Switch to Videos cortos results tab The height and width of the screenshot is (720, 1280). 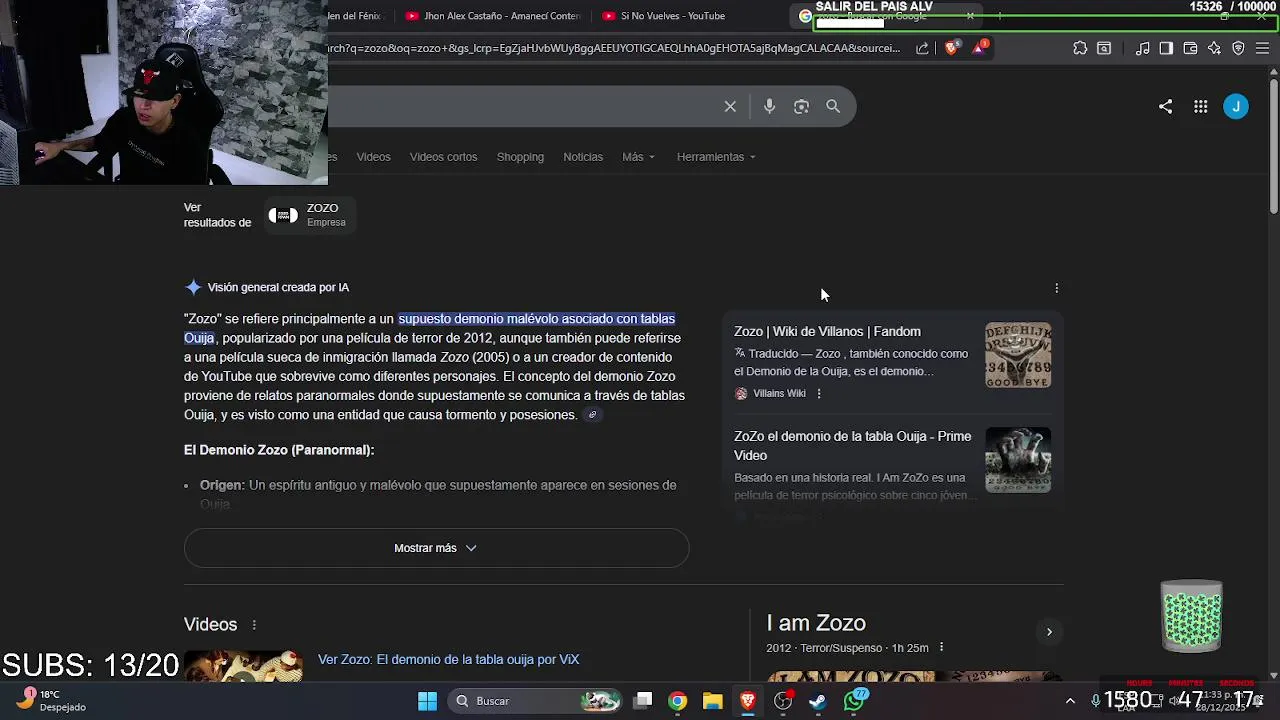pyautogui.click(x=443, y=157)
